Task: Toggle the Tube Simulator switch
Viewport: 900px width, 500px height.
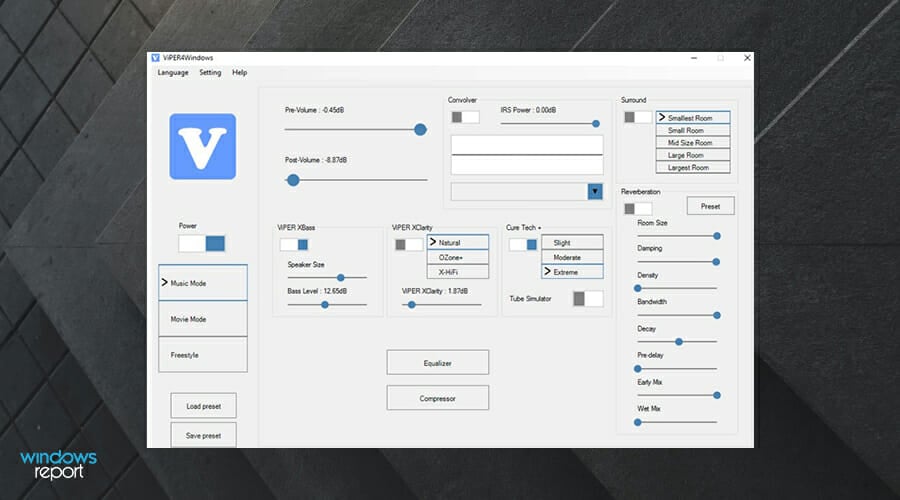Action: (x=587, y=298)
